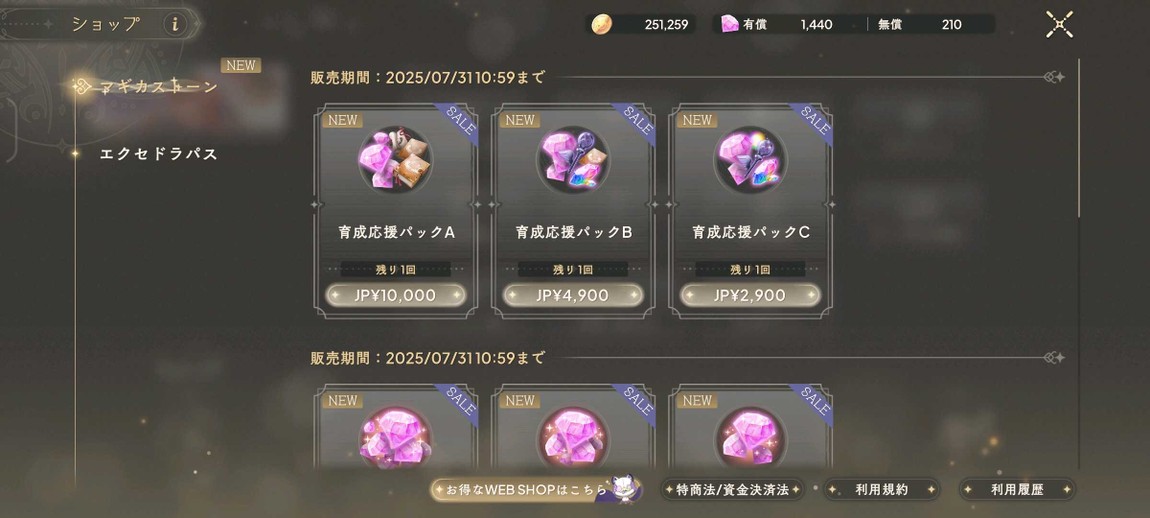Tap the gold coin currency icon

(x=601, y=24)
